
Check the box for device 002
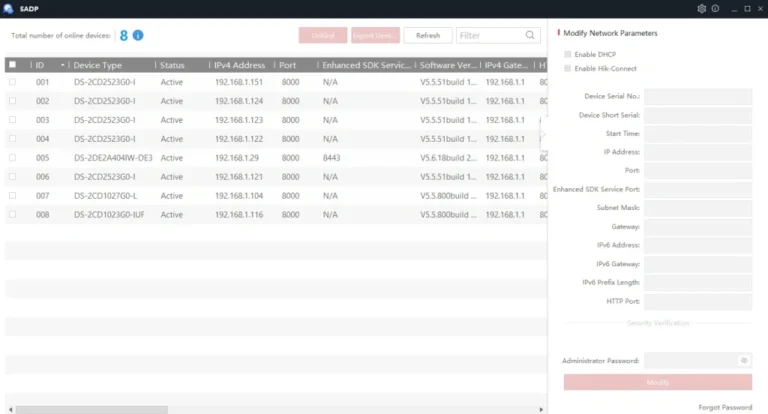(x=12, y=100)
